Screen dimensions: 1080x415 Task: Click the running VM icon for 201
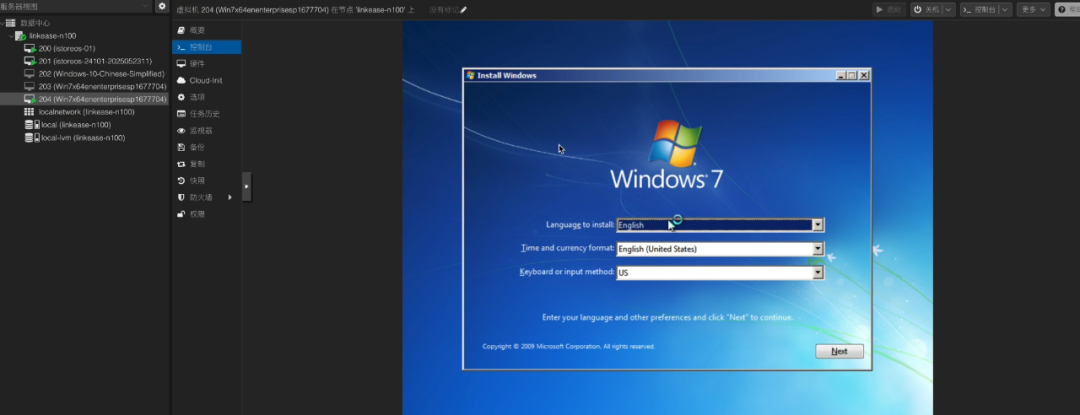(30, 61)
